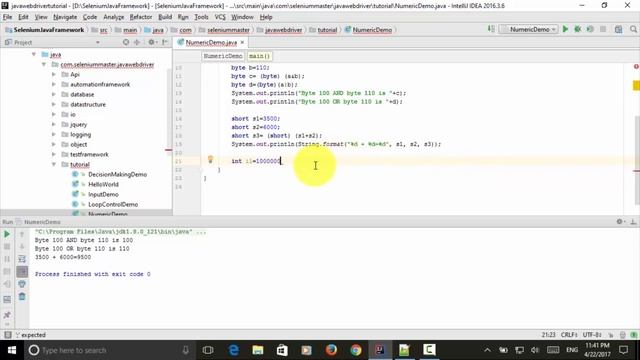Expand the datastructure package
The width and height of the screenshot is (640, 360).
[x=53, y=104]
